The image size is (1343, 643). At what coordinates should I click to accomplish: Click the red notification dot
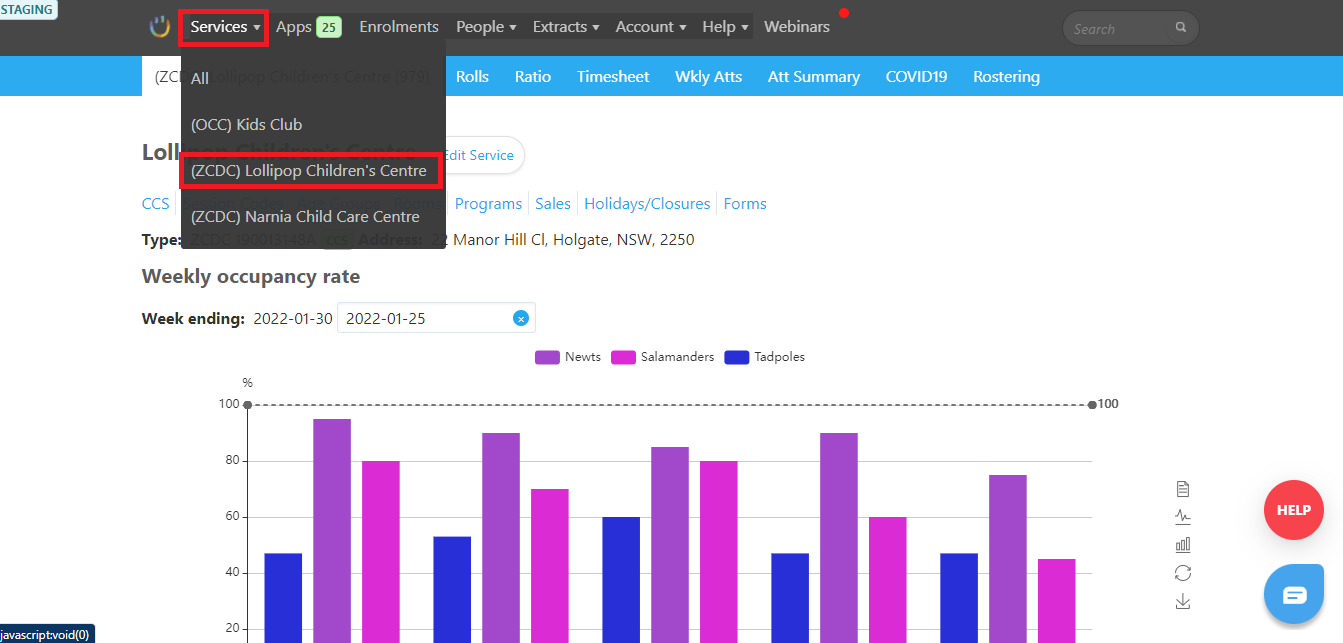coord(844,13)
